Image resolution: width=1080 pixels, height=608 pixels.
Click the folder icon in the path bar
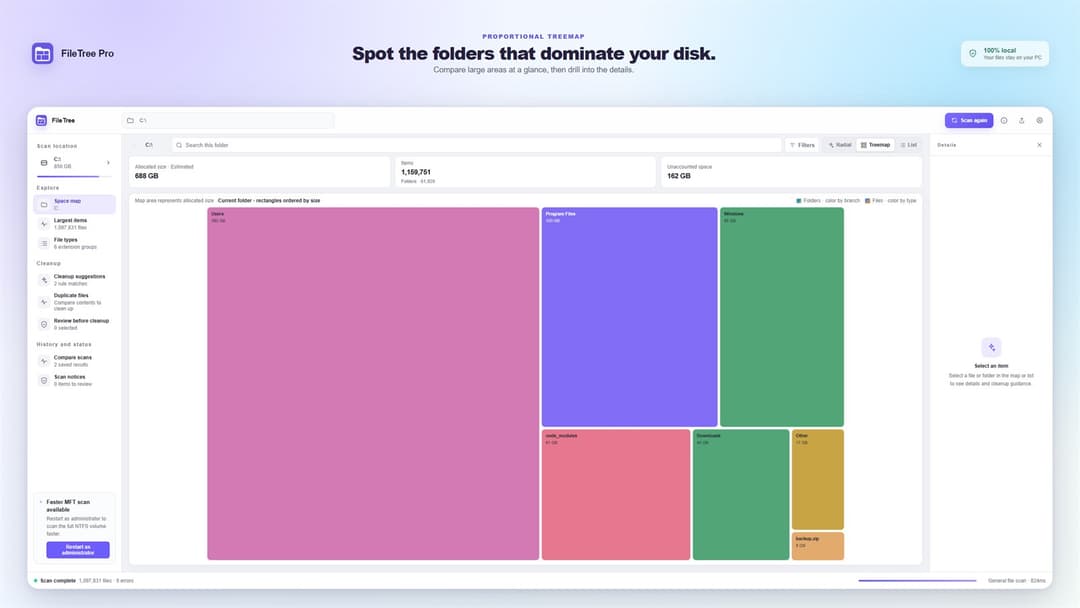pos(130,120)
